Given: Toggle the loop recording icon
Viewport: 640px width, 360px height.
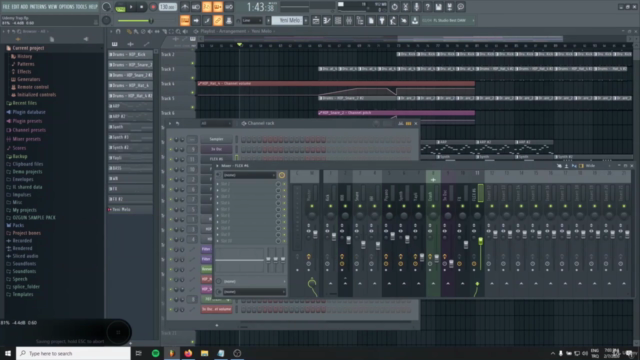Looking at the screenshot, I should click(x=229, y=7).
